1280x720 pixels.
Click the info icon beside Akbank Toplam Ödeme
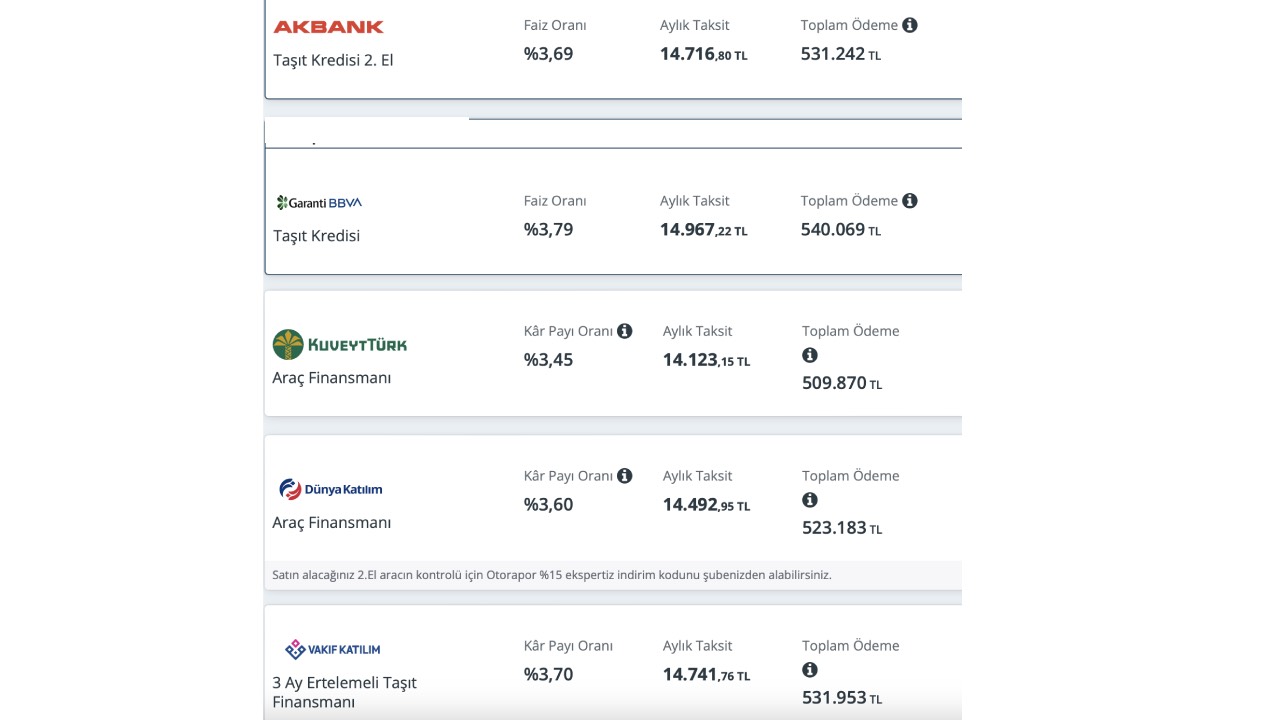(910, 25)
